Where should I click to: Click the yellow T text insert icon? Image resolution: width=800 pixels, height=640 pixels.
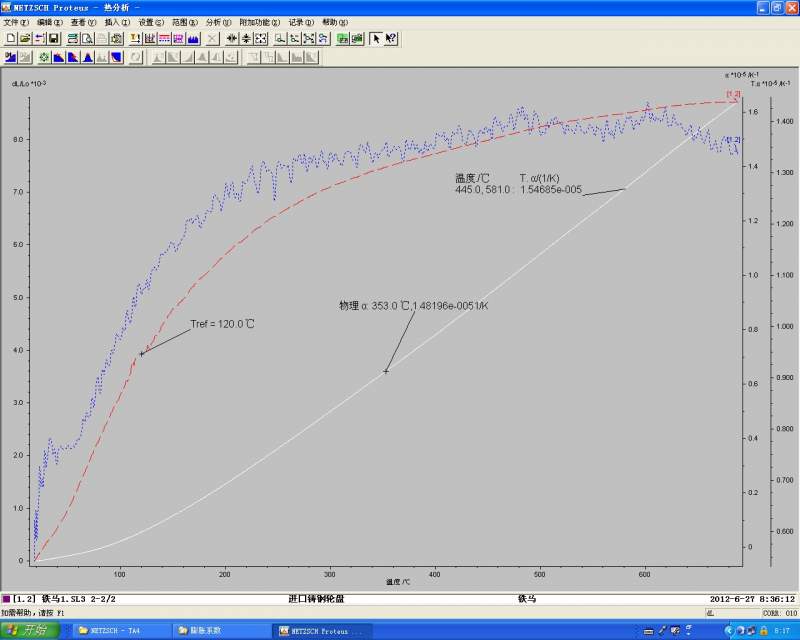135,38
